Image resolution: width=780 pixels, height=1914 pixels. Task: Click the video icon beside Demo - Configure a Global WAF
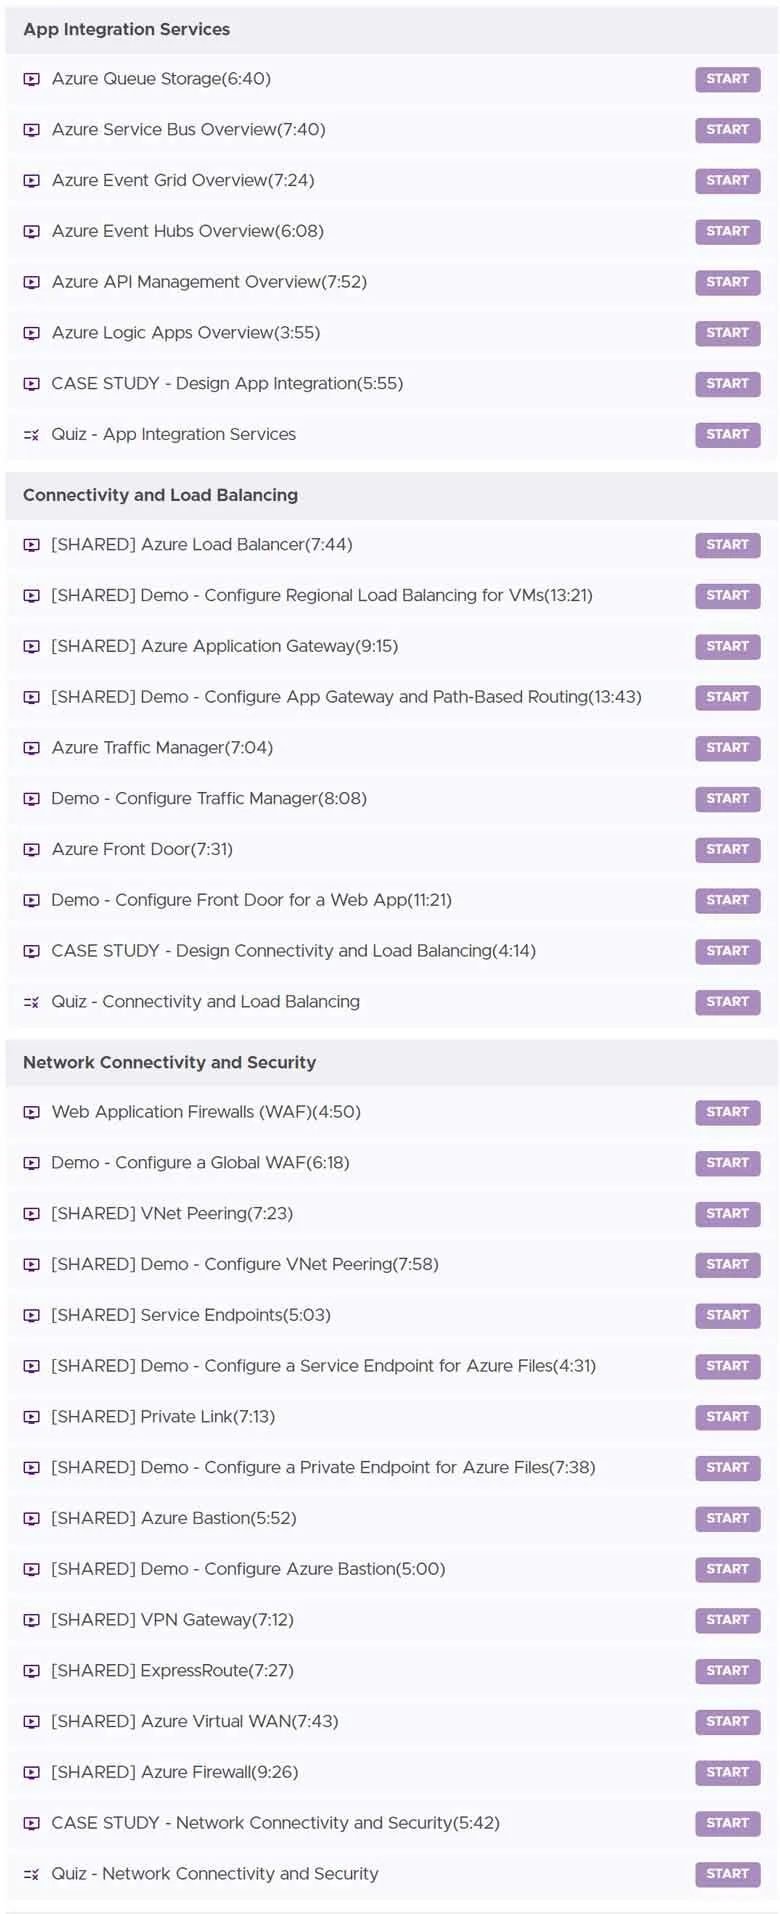coord(32,1163)
